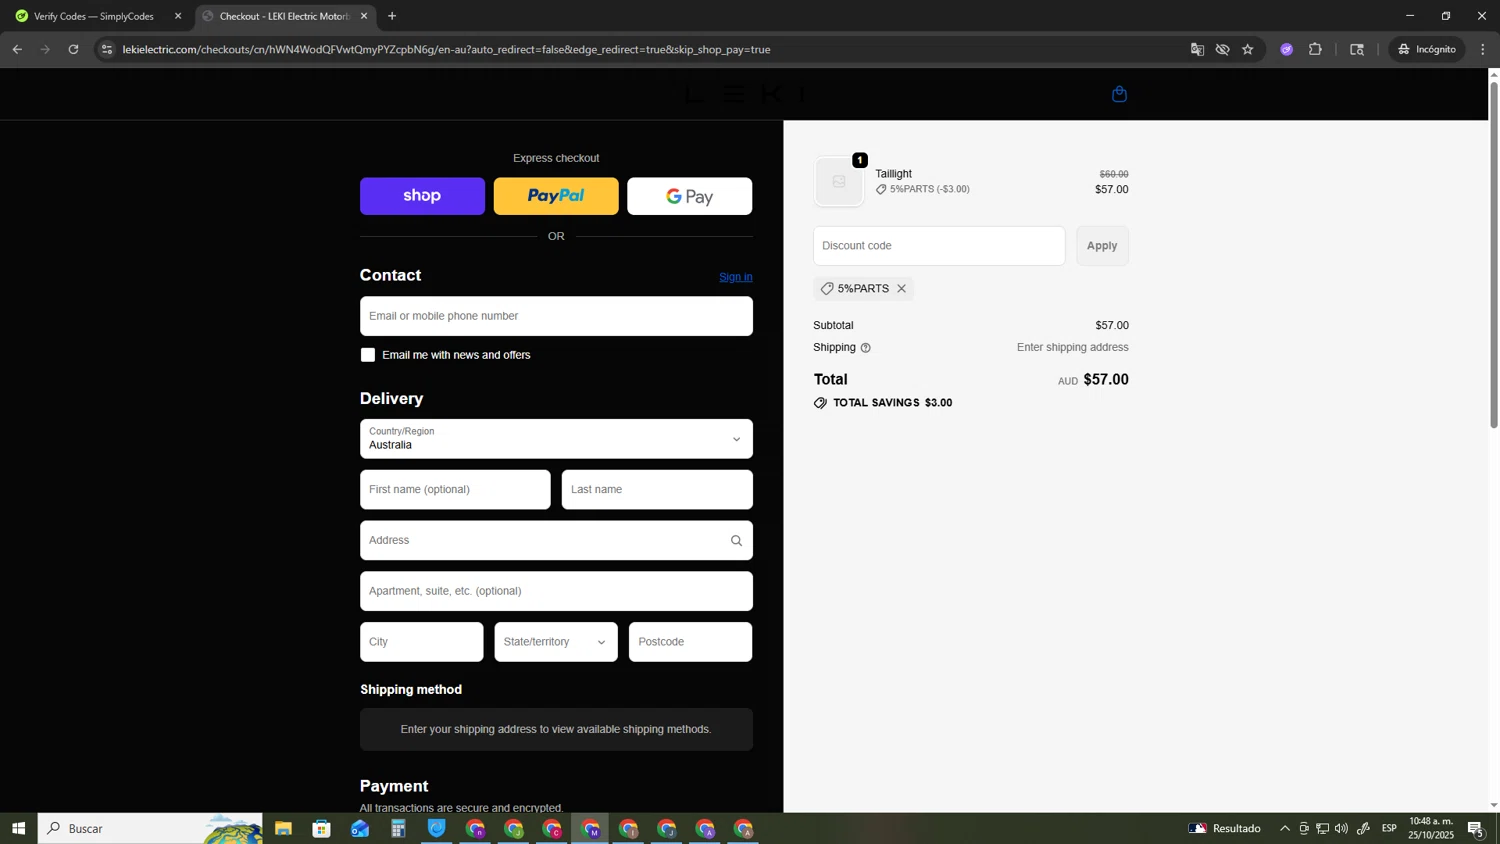Remove the 5%PARTS discount code
Screen dimensions: 1500x844
(901, 289)
